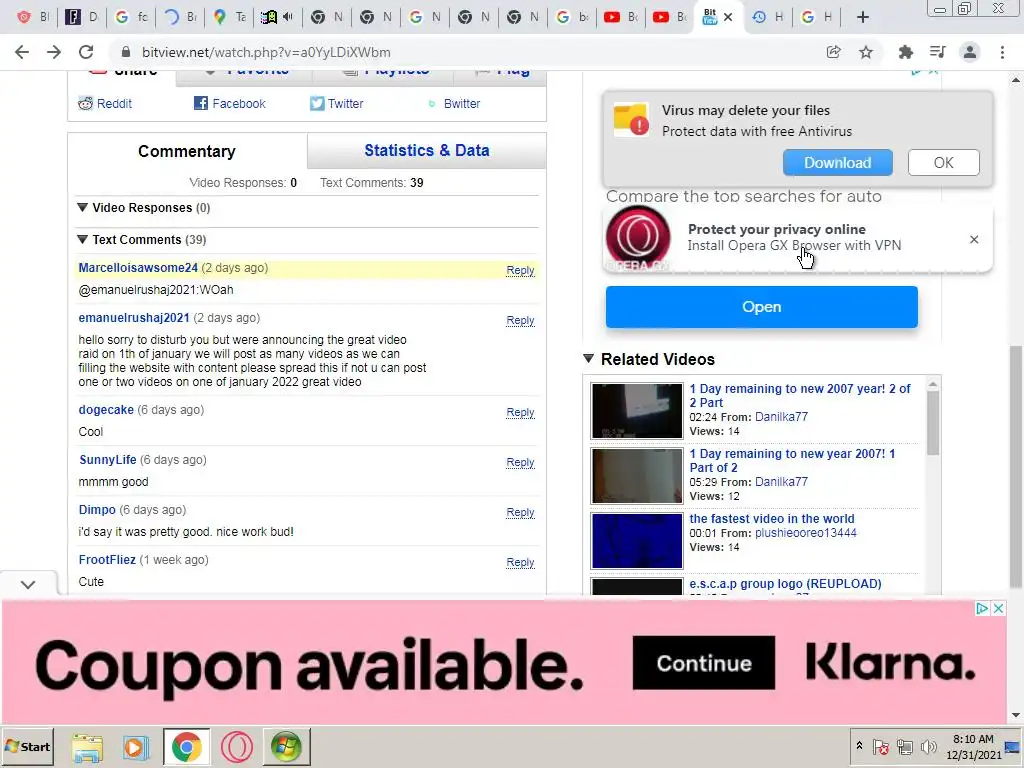1024x768 pixels.
Task: Open File Explorer from taskbar
Action: [87, 747]
